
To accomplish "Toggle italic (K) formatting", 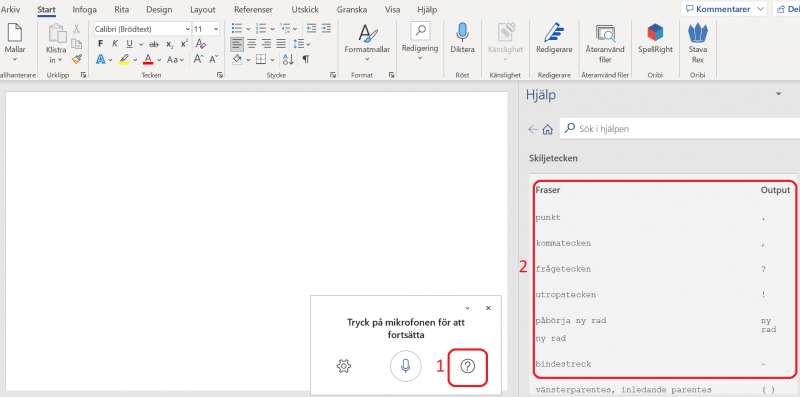I will [x=115, y=44].
